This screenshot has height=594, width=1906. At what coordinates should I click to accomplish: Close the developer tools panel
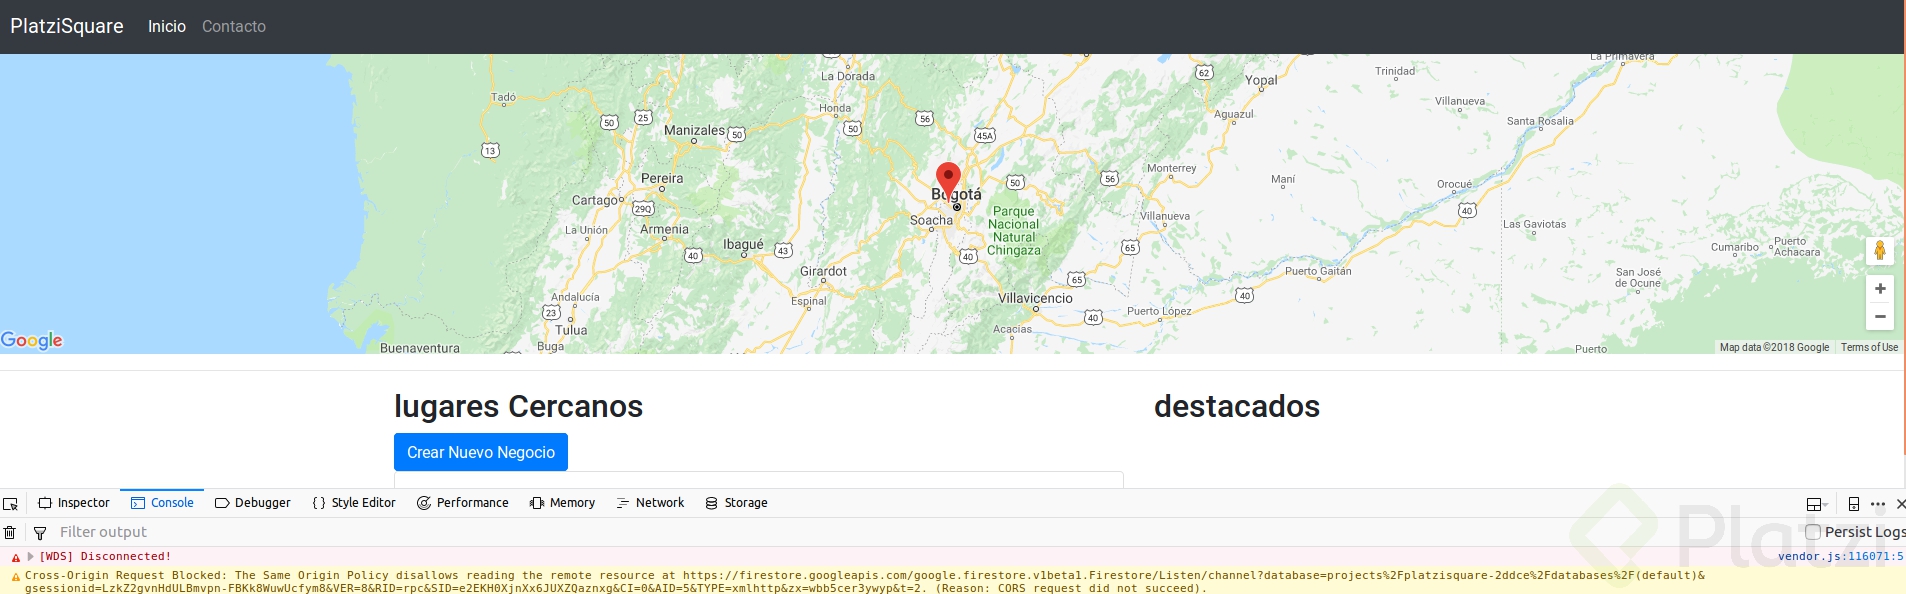tap(1900, 504)
